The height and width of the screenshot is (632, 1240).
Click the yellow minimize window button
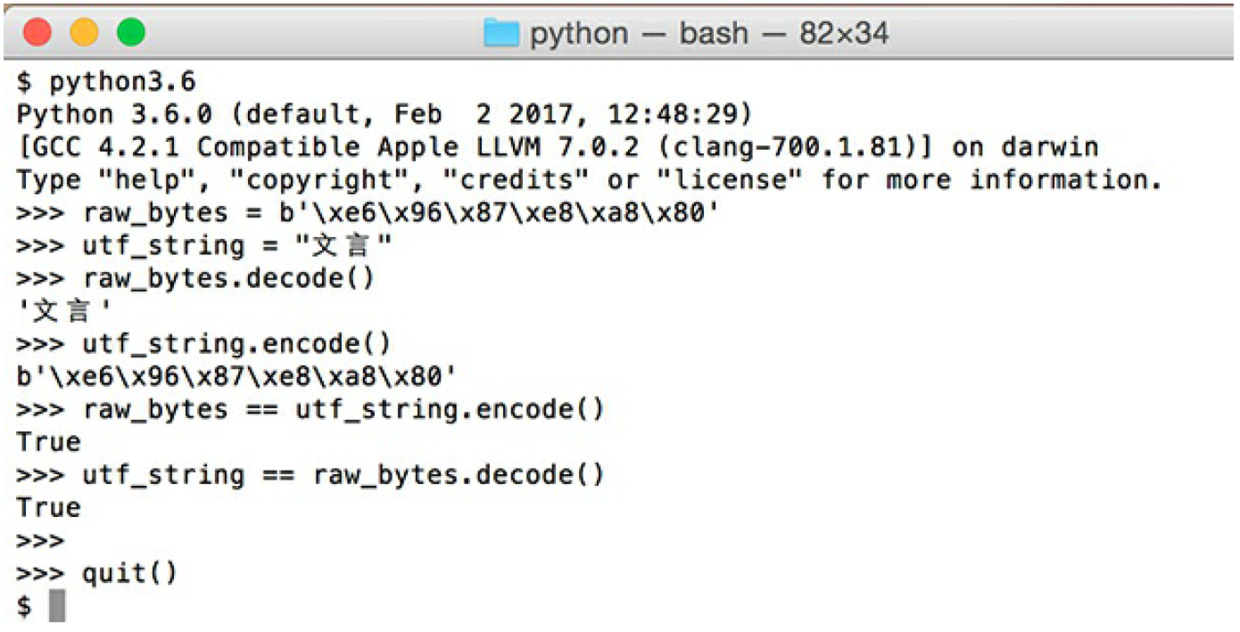pyautogui.click(x=84, y=34)
